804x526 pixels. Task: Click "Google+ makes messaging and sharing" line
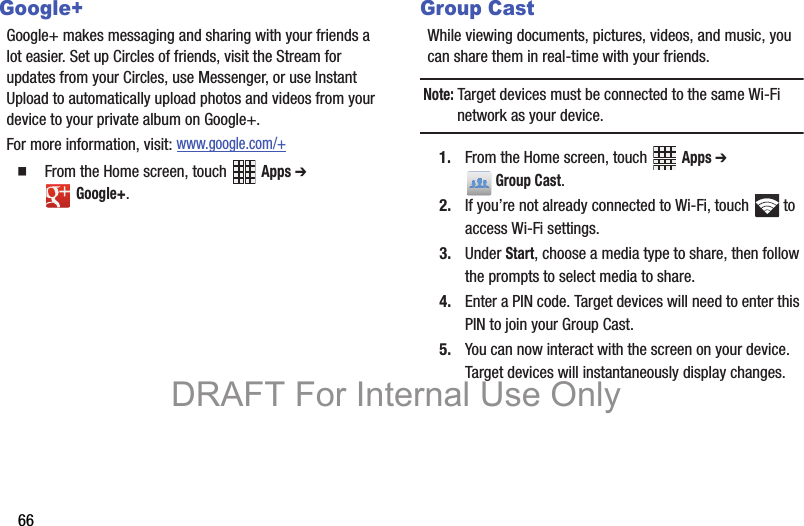188,35
